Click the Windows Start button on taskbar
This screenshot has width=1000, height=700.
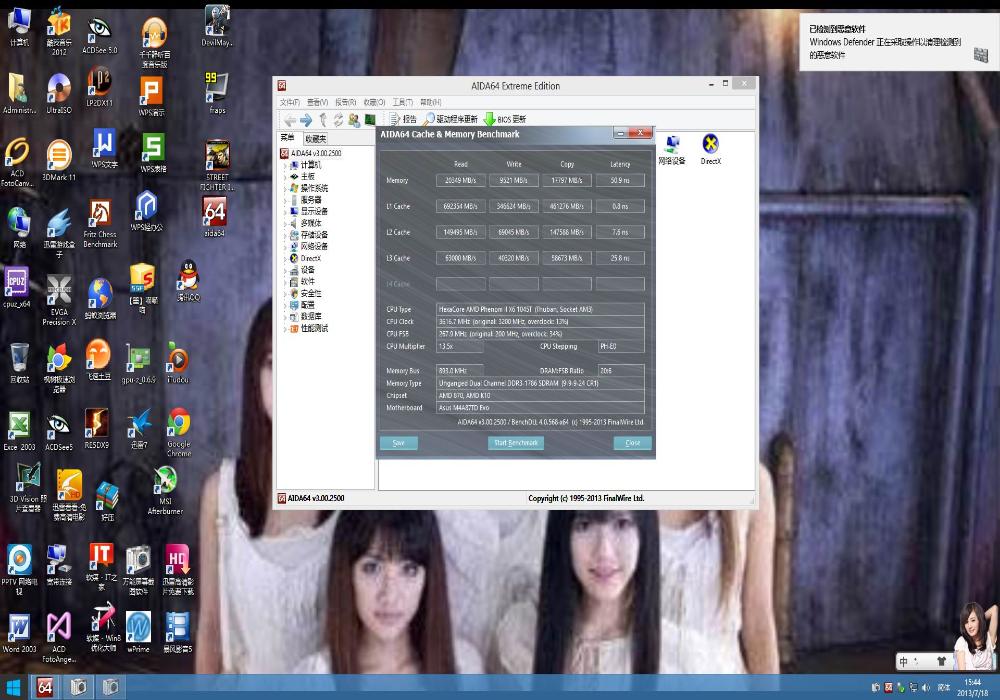click(13, 687)
